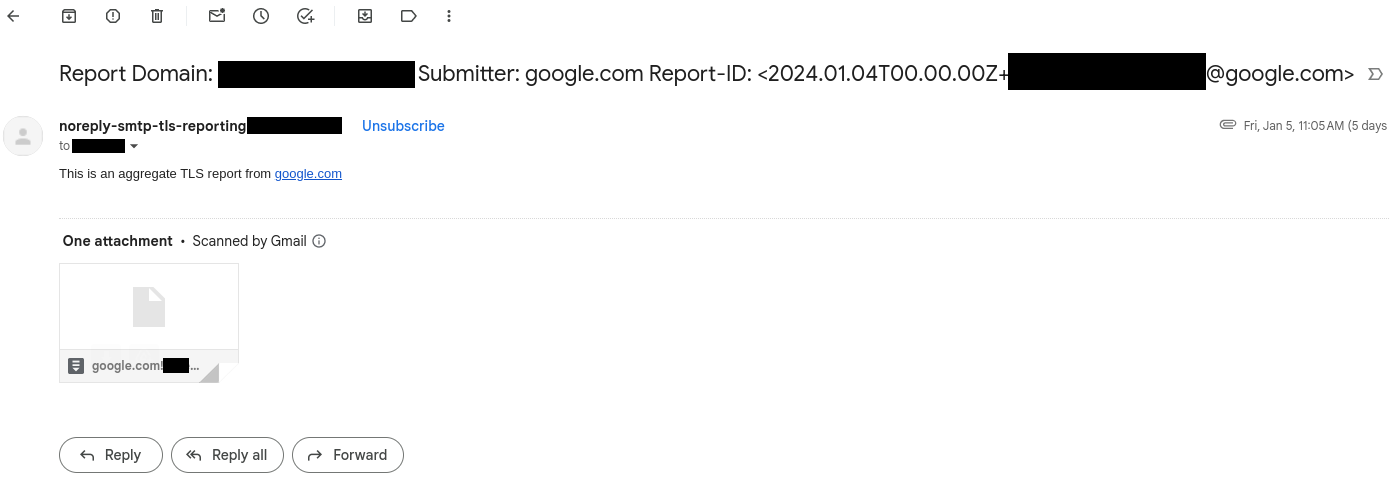The image size is (1389, 490).
Task: Open the google.com link in message body
Action: 308,174
